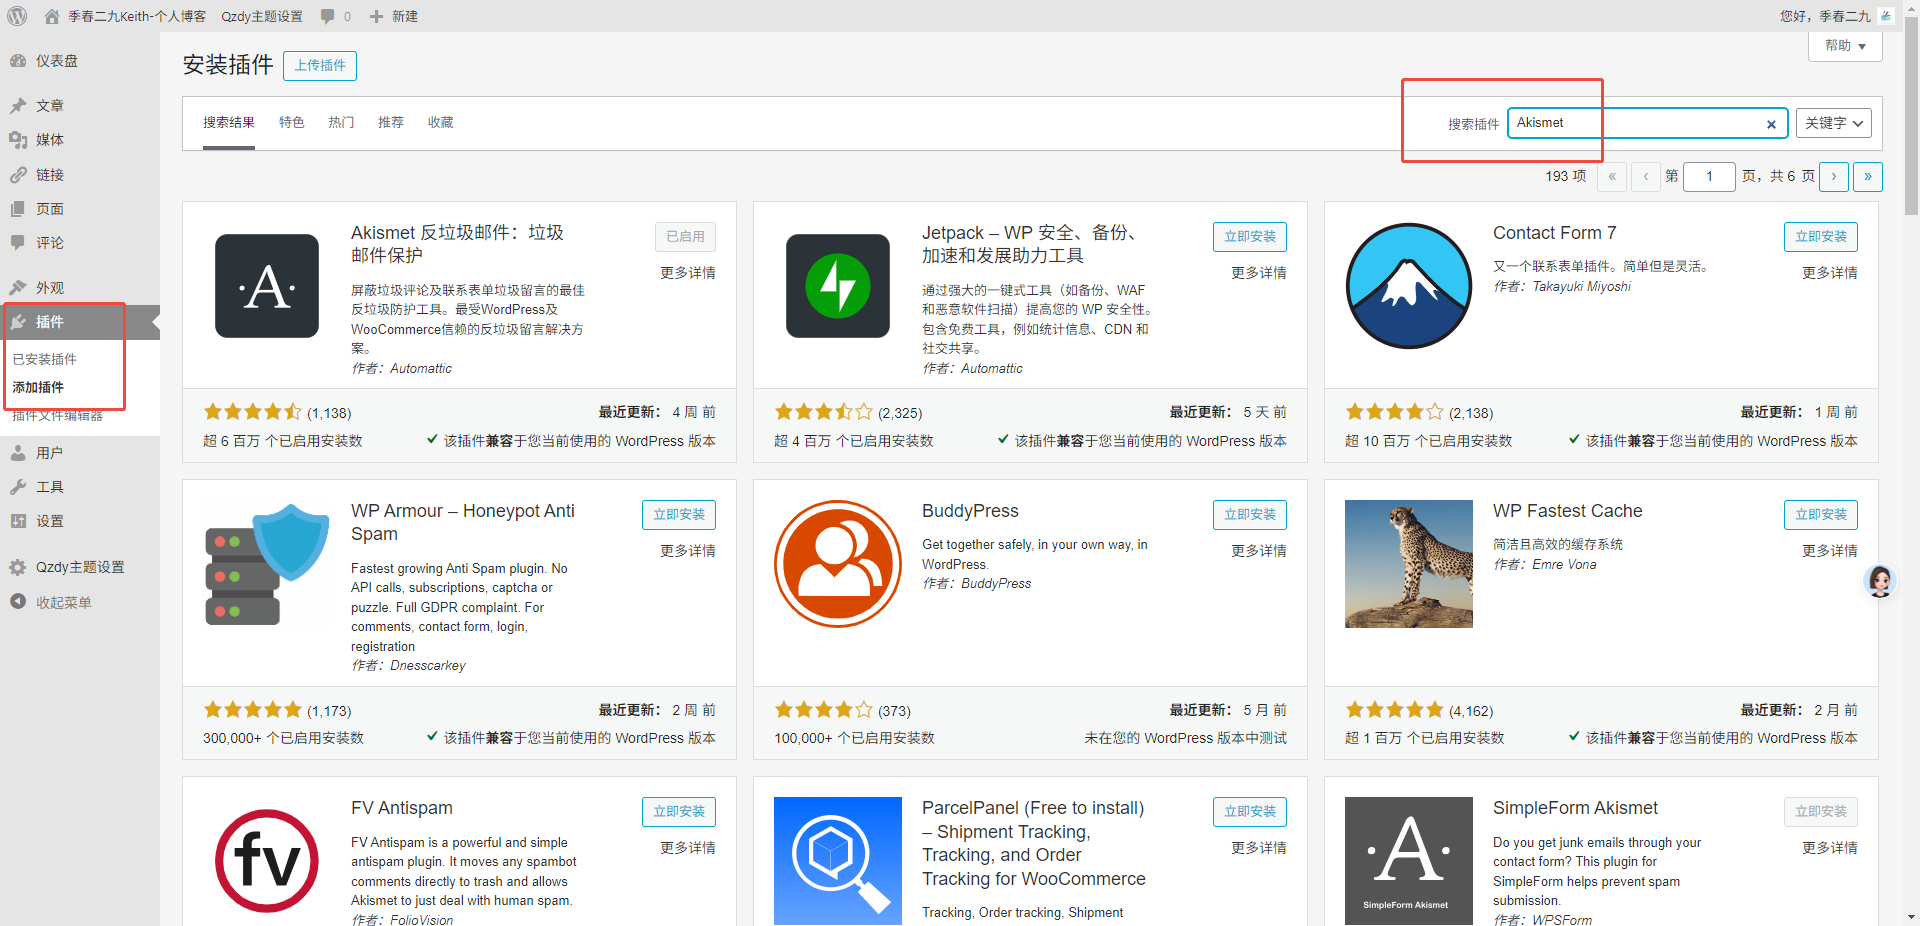Expand the 关键字 search type dropdown
Viewport: 1920px width, 926px height.
pos(1834,123)
